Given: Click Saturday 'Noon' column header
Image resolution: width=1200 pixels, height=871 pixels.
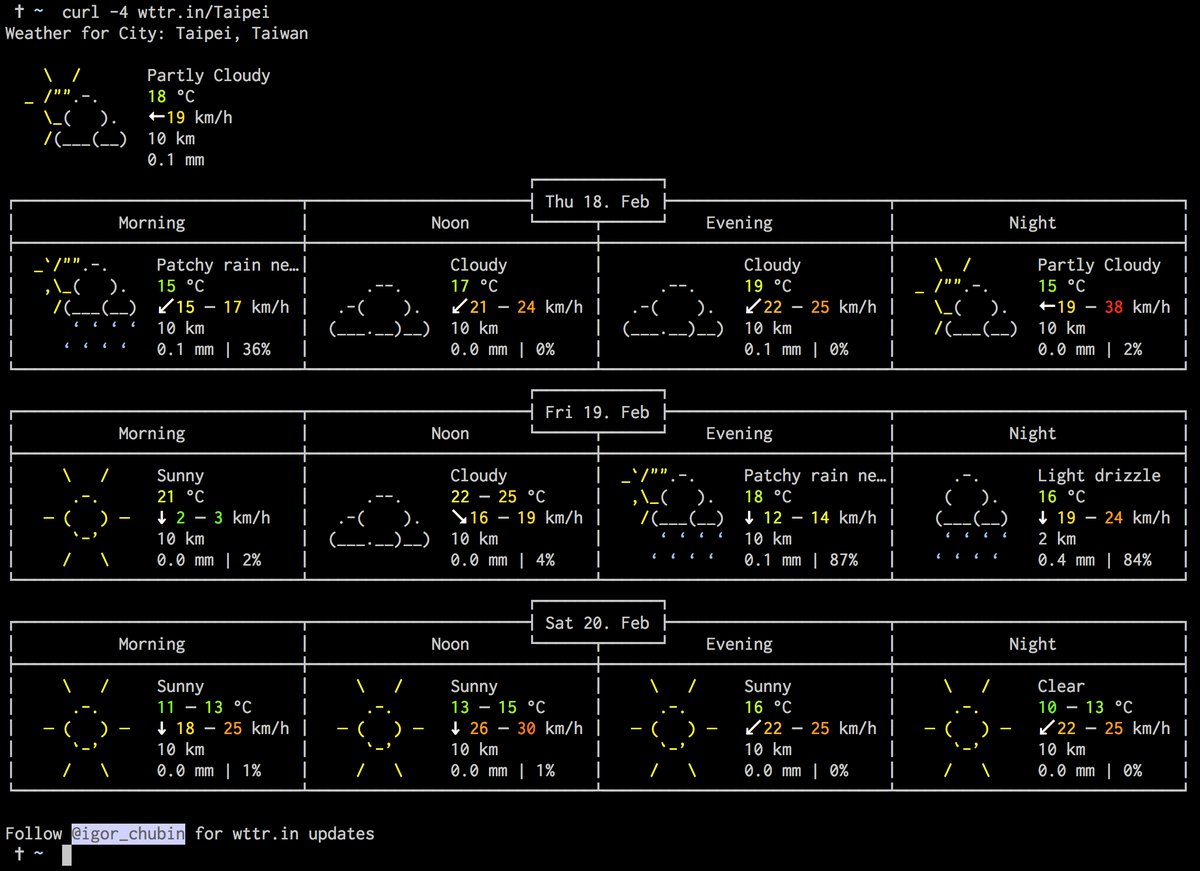Looking at the screenshot, I should point(450,645).
